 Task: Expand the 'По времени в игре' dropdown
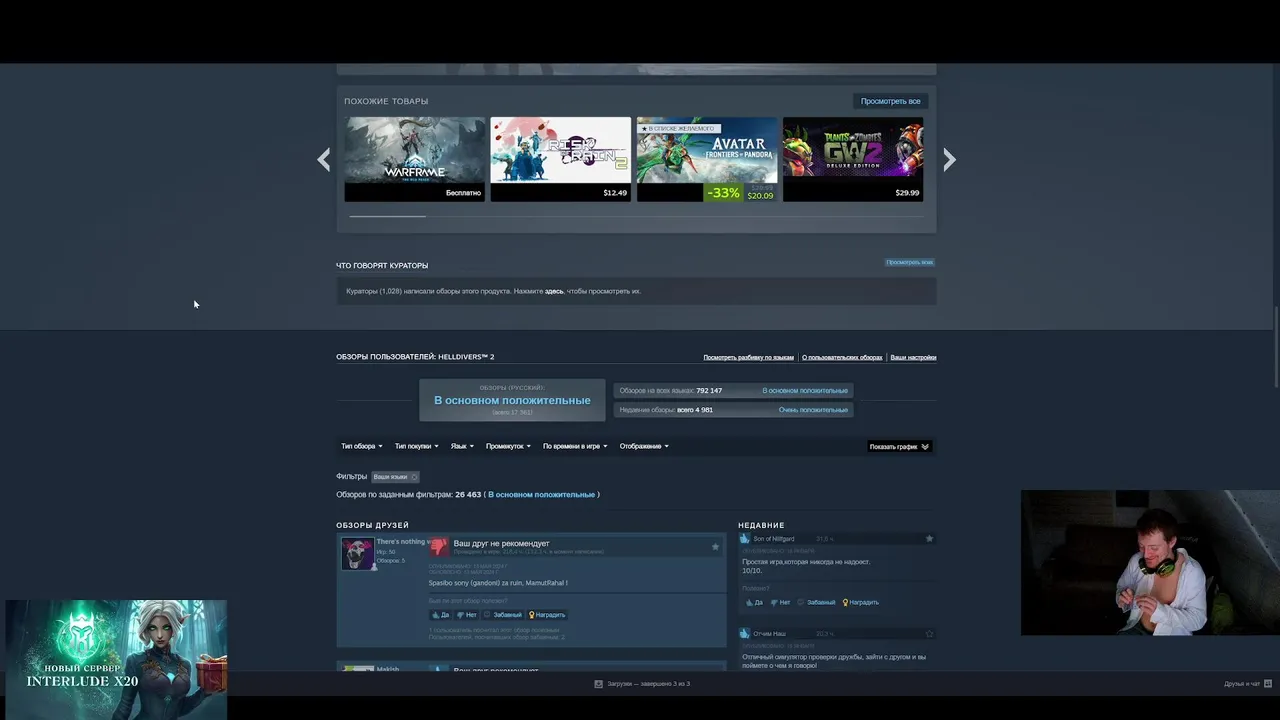[x=575, y=446]
